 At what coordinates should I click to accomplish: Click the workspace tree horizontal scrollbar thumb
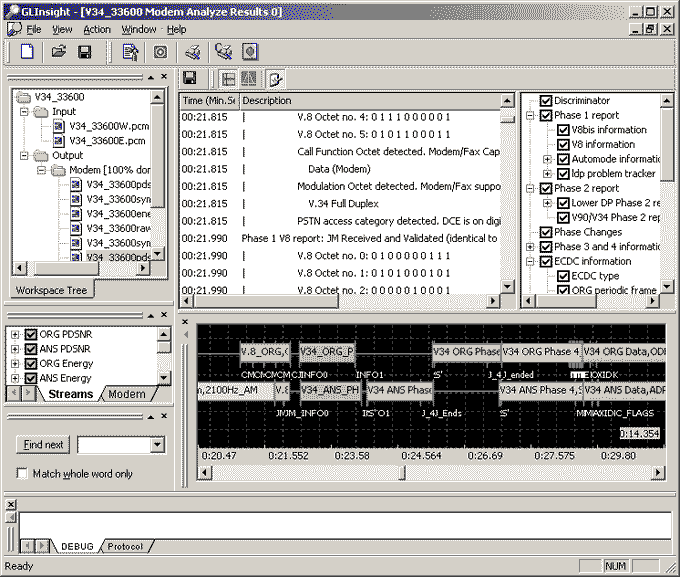pyautogui.click(x=67, y=269)
